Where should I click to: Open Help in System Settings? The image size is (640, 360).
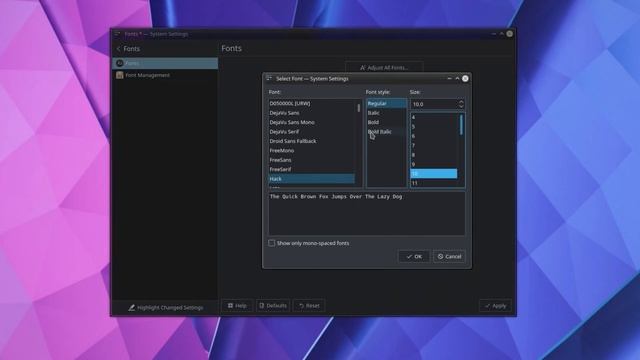pyautogui.click(x=237, y=305)
